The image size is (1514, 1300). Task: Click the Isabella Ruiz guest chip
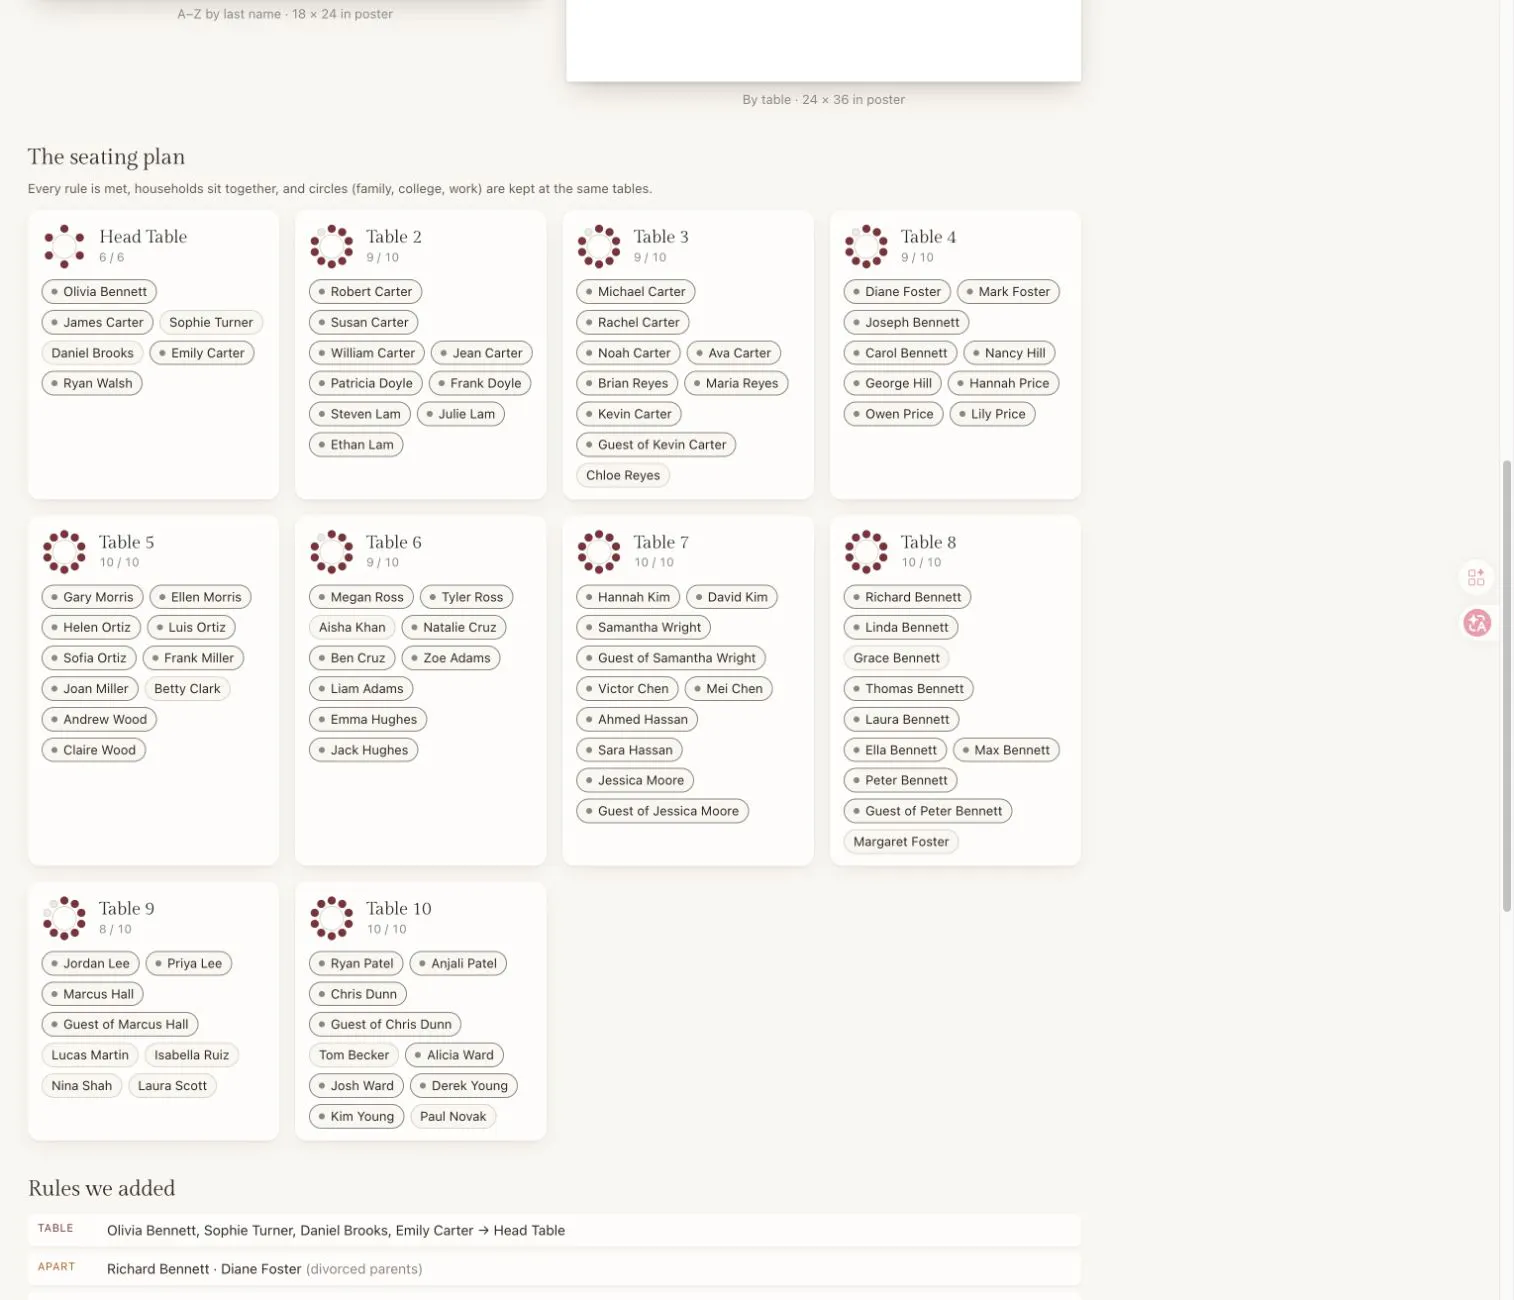click(192, 1055)
